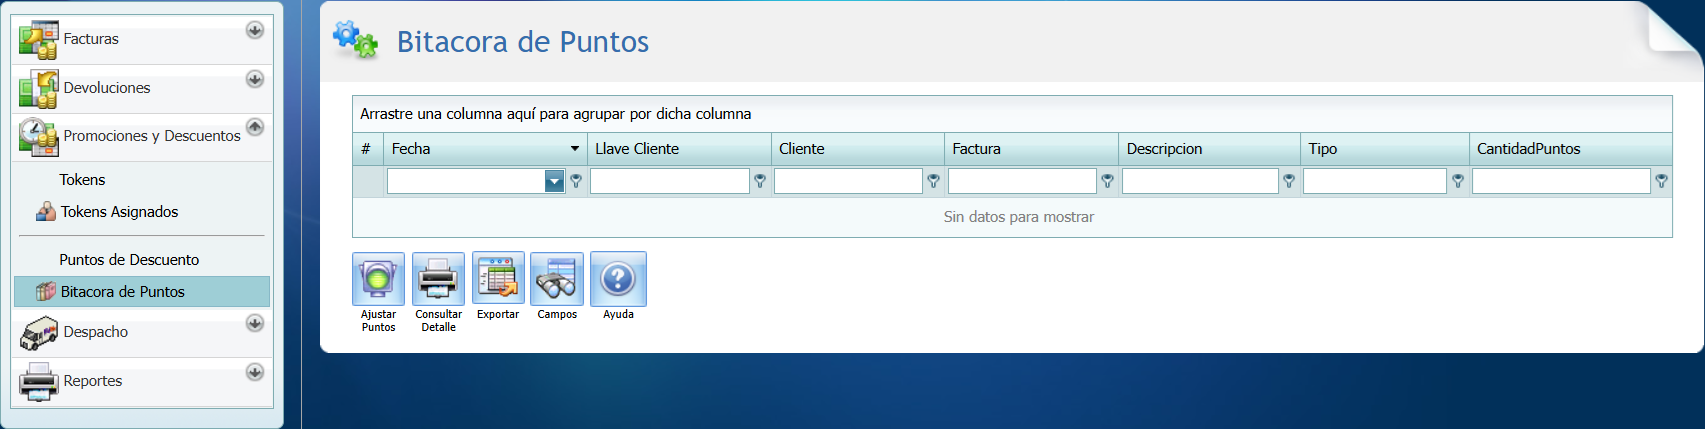This screenshot has height=429, width=1705.
Task: Click filter funnel icon for Tipo column
Action: [x=1458, y=181]
